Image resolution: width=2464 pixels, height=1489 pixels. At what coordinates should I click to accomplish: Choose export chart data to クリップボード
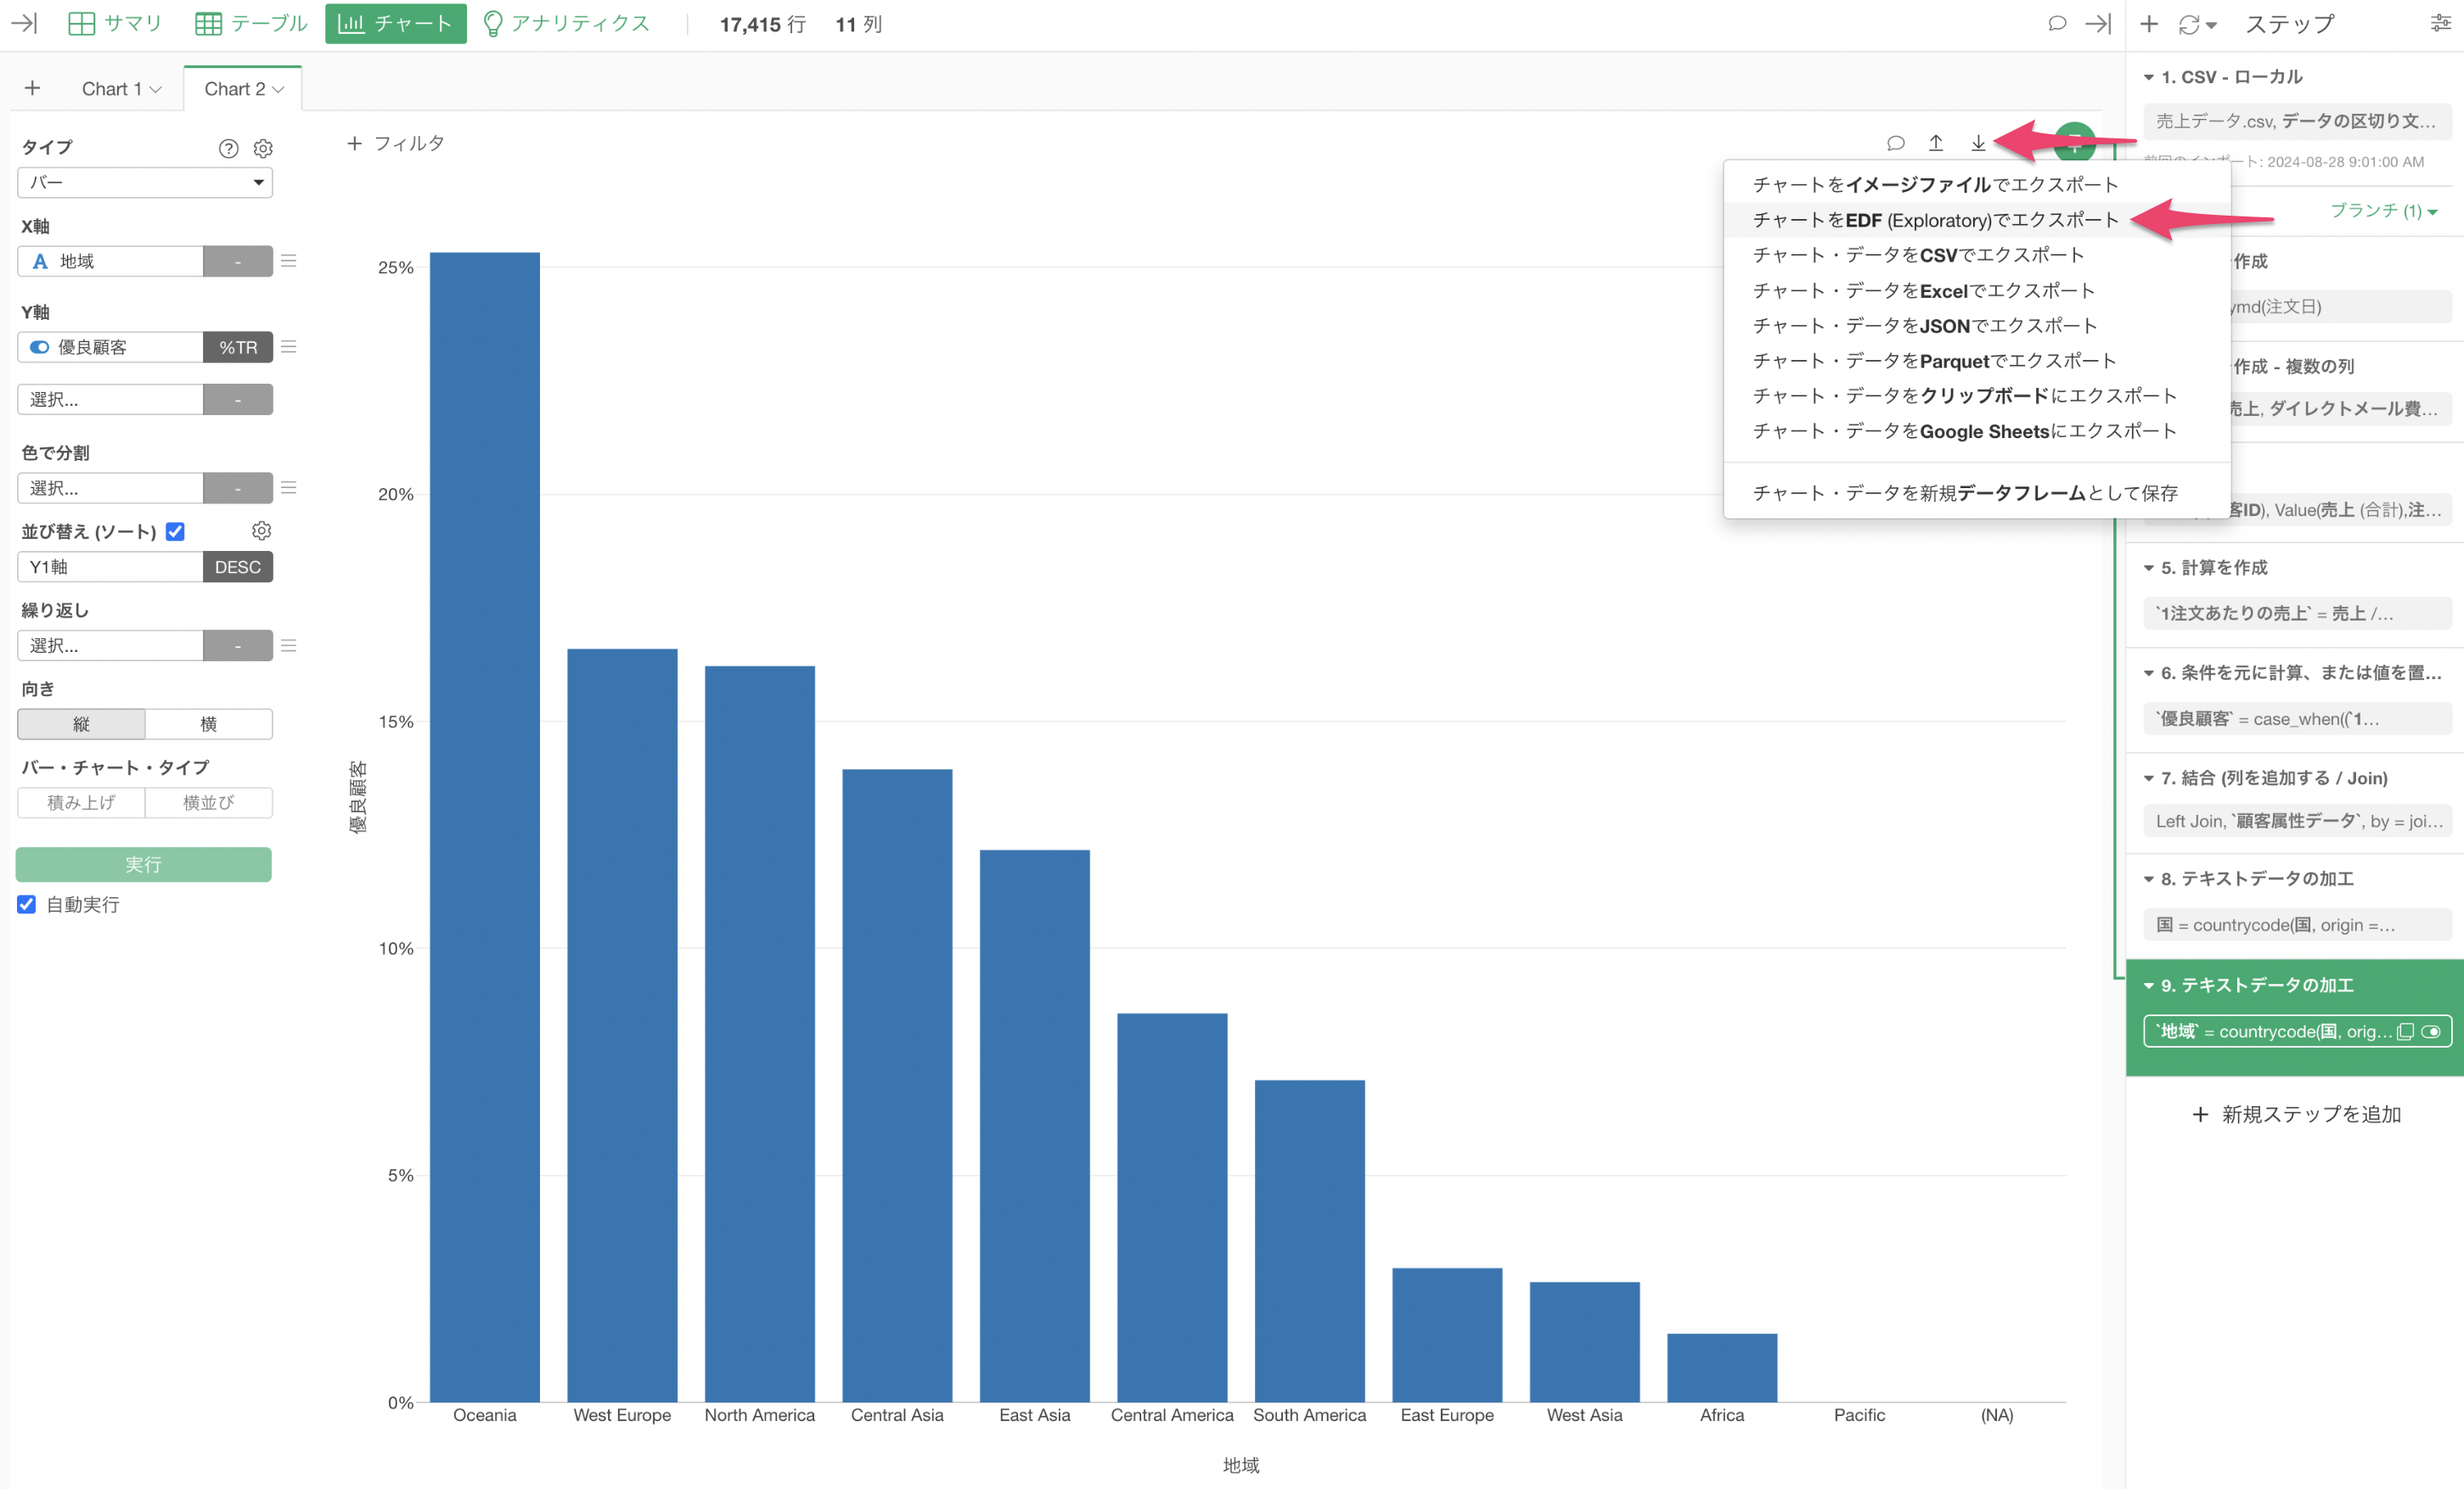point(1977,395)
